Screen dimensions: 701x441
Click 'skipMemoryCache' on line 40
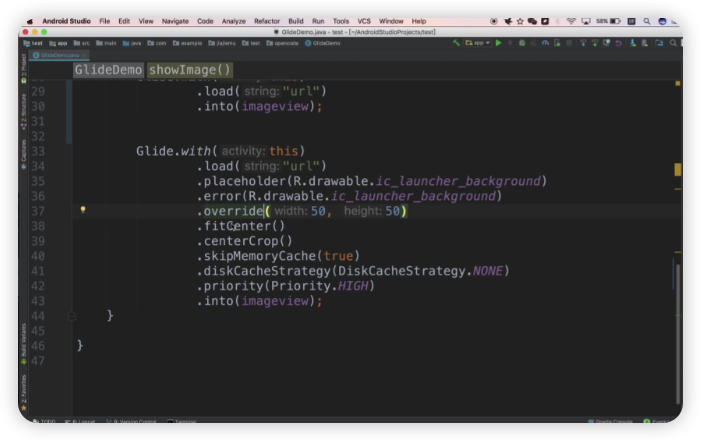(260, 256)
